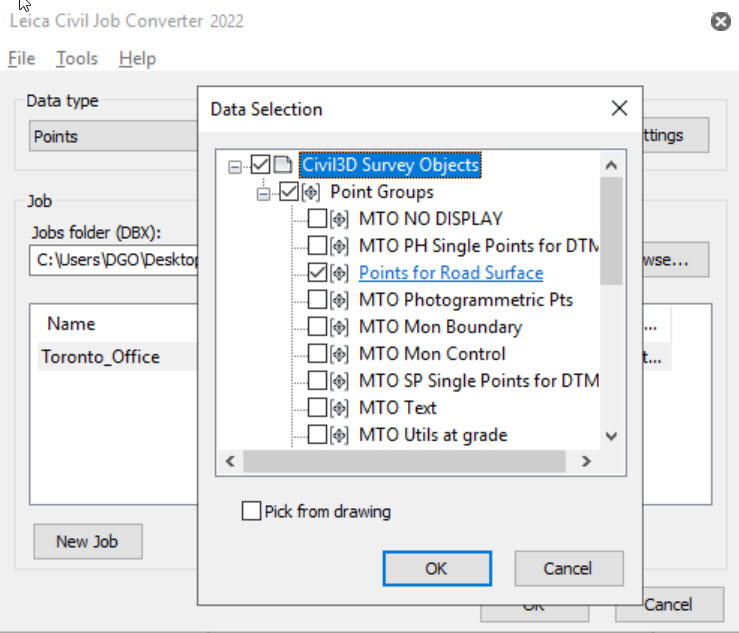Collapse the Civil3D Survey Objects tree node
The image size is (739, 633).
click(236, 165)
